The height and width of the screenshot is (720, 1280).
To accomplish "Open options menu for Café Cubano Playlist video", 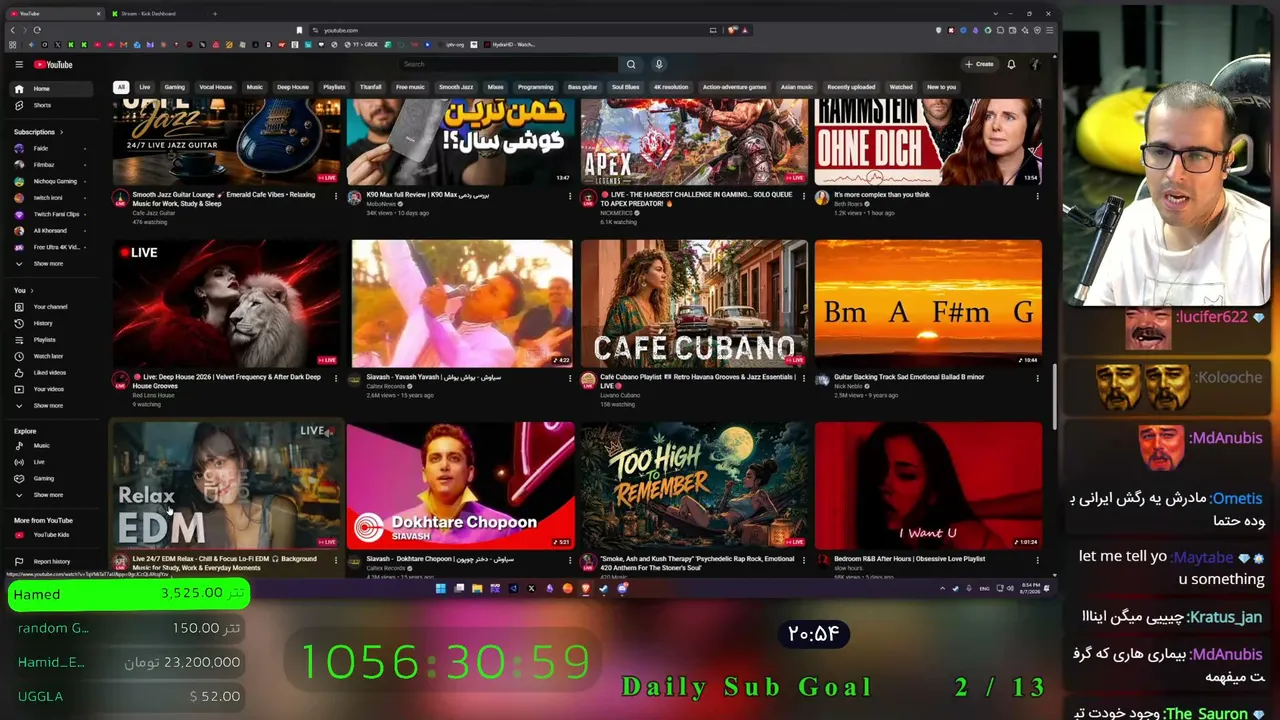I will (803, 378).
